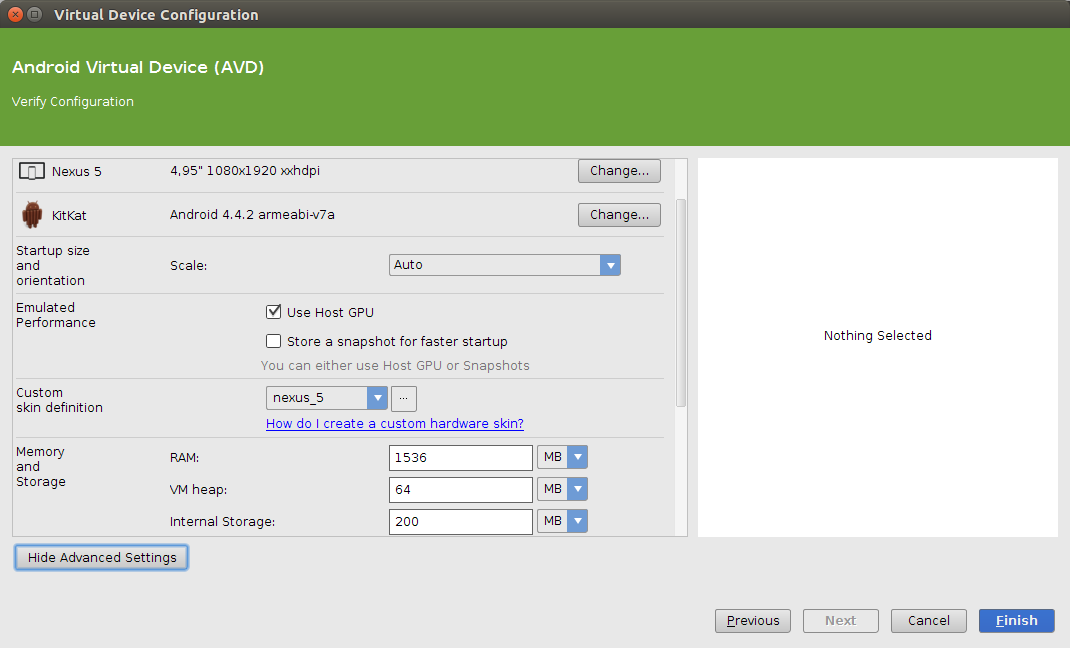Browse for a custom skin with the ellipsis button

403,398
